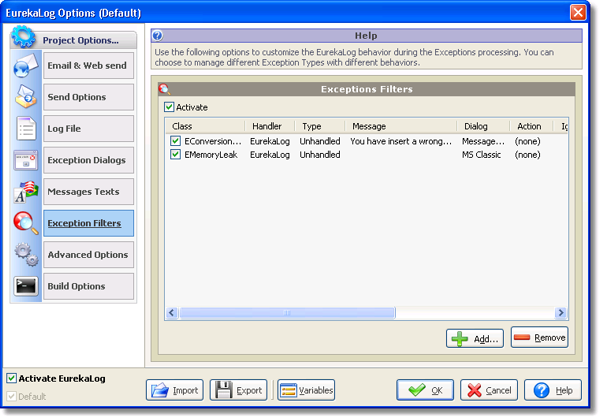Viewport: 600px width, 418px height.
Task: Click the Log File document icon
Action: (x=26, y=128)
